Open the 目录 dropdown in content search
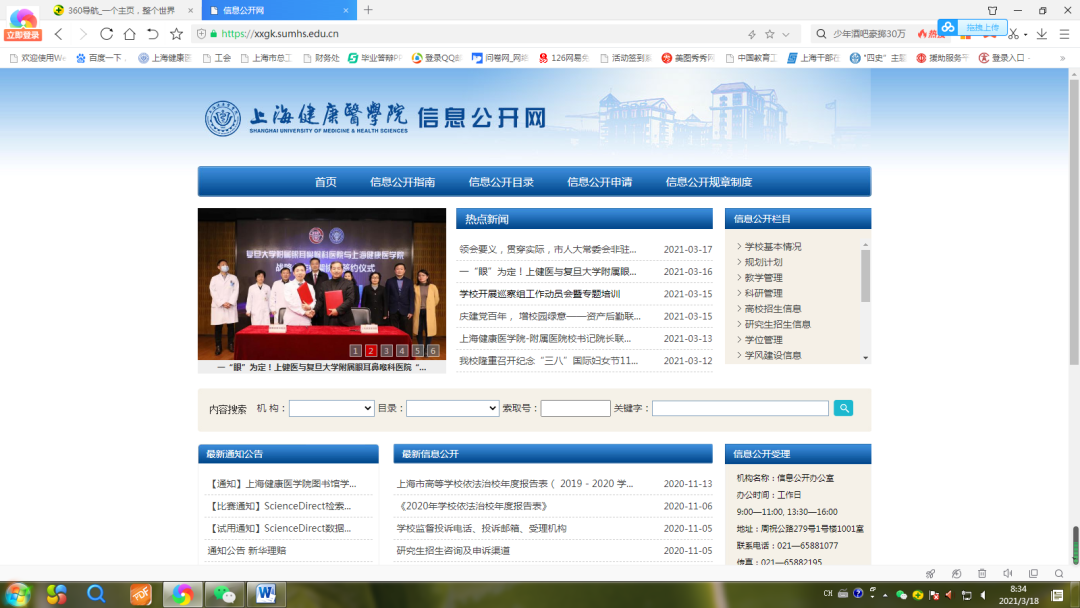1080x608 pixels. tap(453, 408)
